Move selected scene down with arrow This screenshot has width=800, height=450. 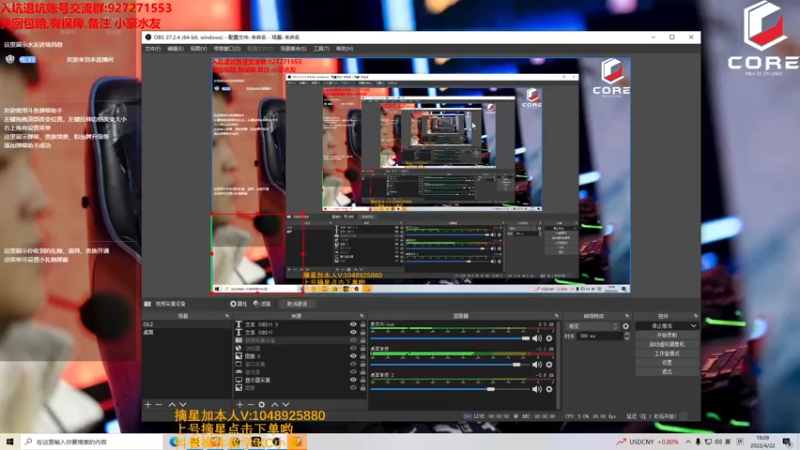tap(183, 405)
